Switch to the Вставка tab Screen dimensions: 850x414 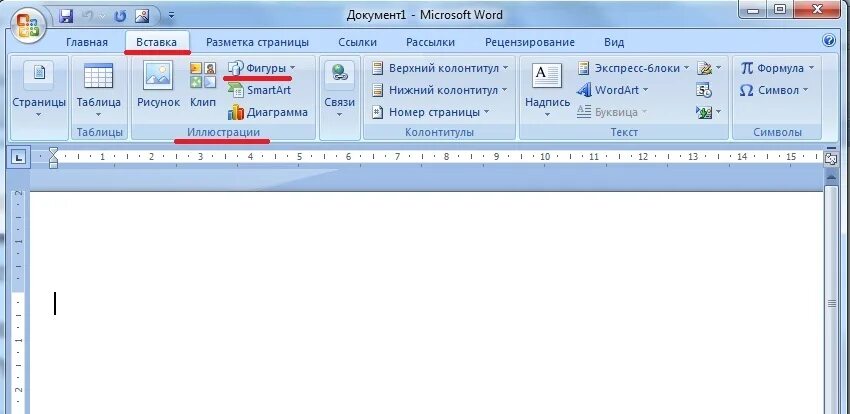click(156, 42)
